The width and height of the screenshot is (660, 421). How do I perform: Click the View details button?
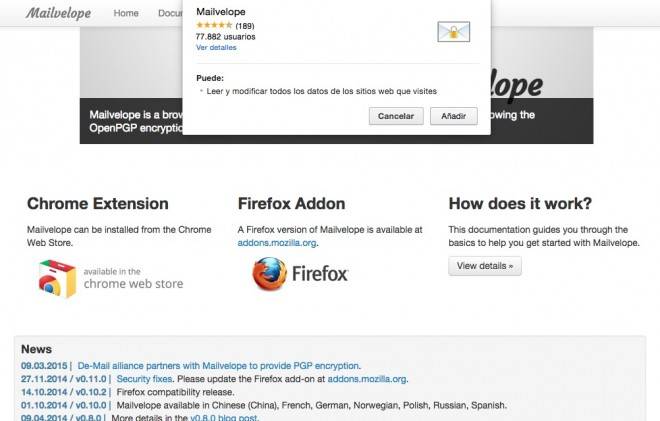pos(485,266)
